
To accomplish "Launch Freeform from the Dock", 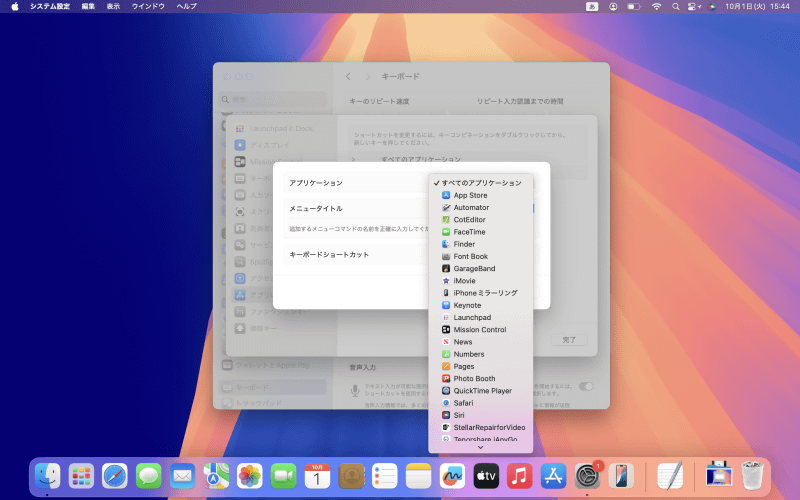I will [x=452, y=476].
